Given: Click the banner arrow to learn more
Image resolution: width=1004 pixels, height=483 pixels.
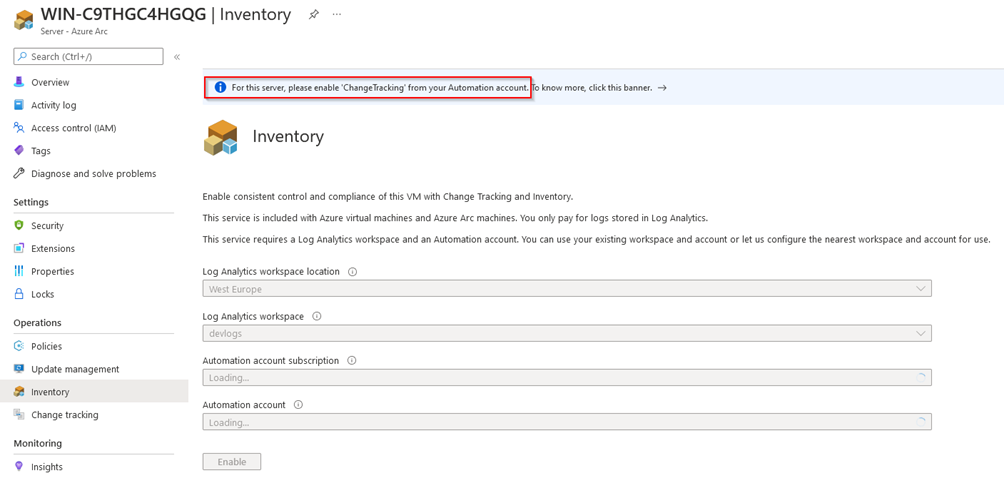Looking at the screenshot, I should pyautogui.click(x=662, y=88).
